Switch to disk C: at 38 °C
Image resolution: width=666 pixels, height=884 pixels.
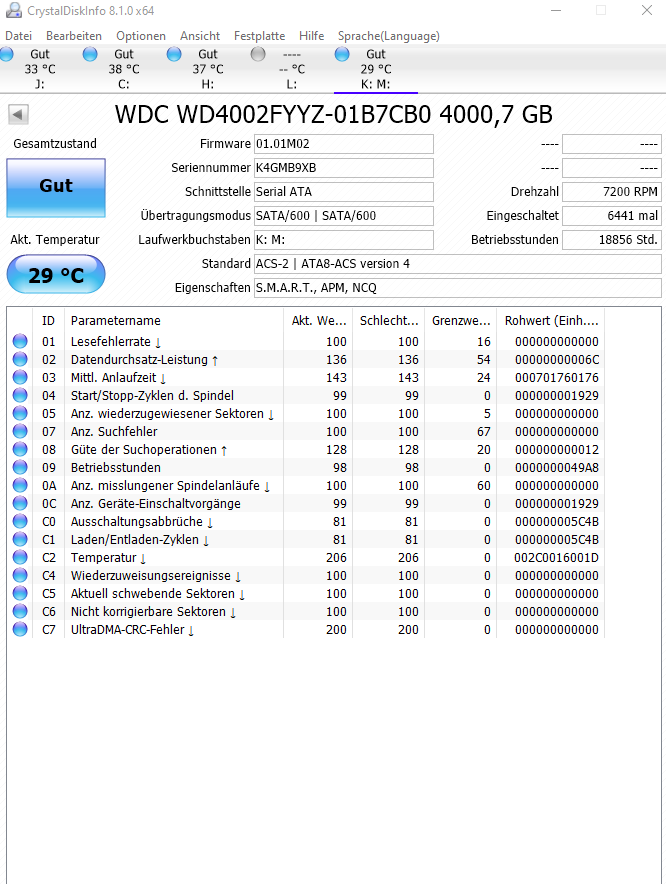coord(124,69)
